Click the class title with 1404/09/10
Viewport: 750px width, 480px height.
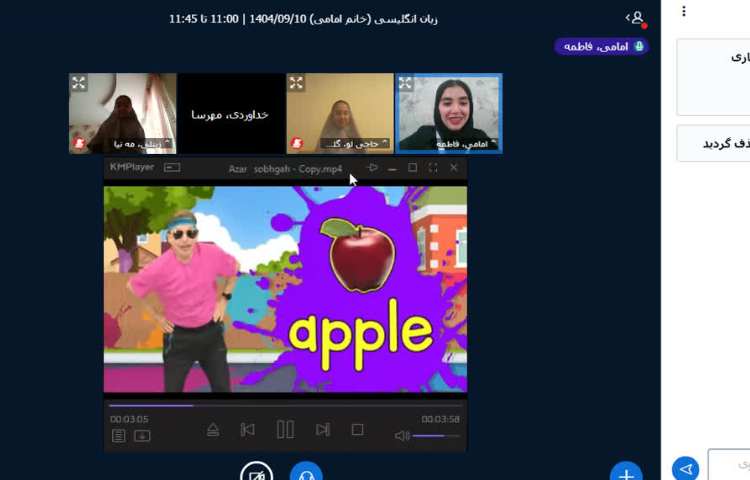pos(303,19)
